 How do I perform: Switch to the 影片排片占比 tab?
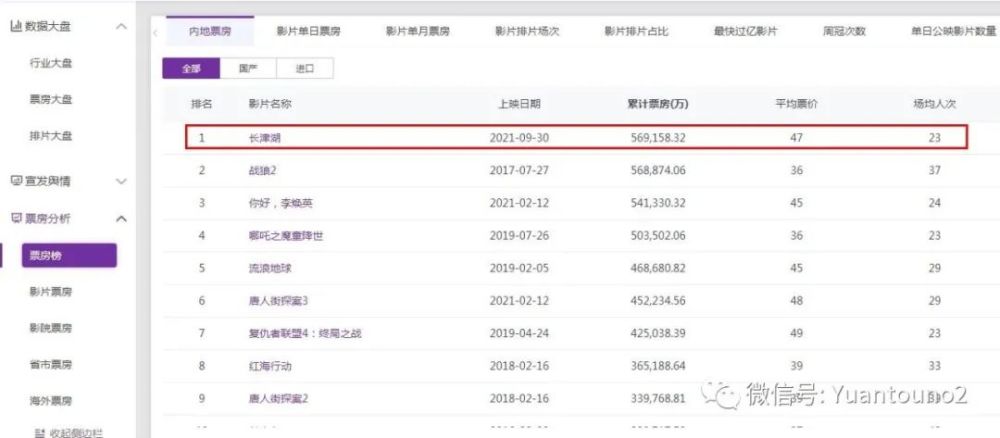[x=636, y=31]
